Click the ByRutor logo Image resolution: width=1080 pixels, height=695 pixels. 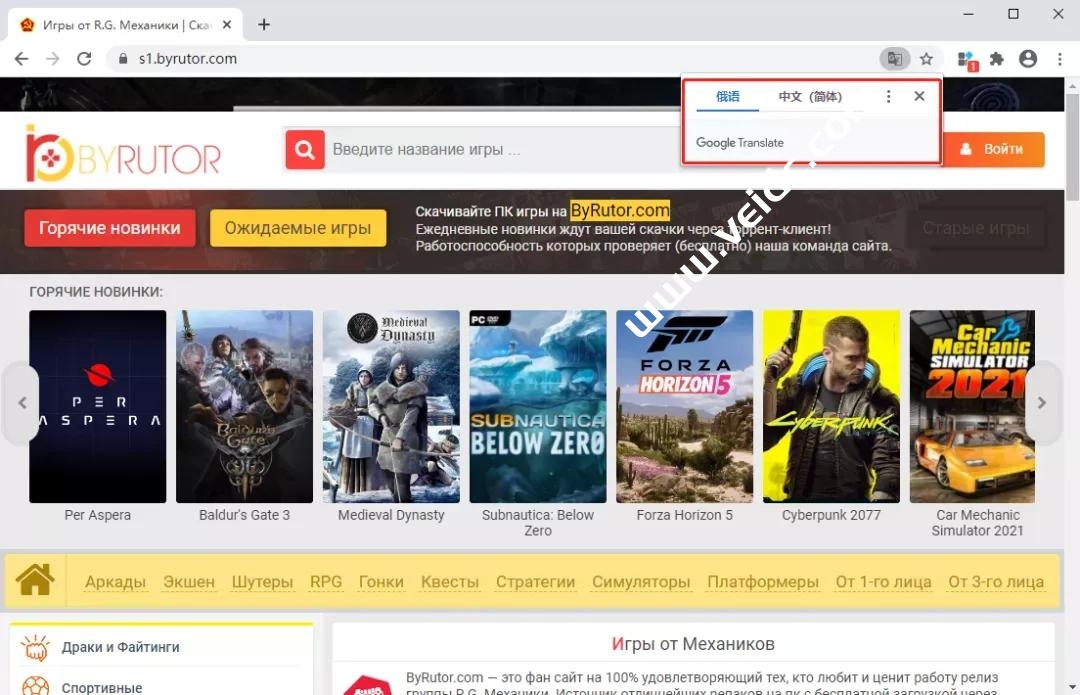pos(123,154)
